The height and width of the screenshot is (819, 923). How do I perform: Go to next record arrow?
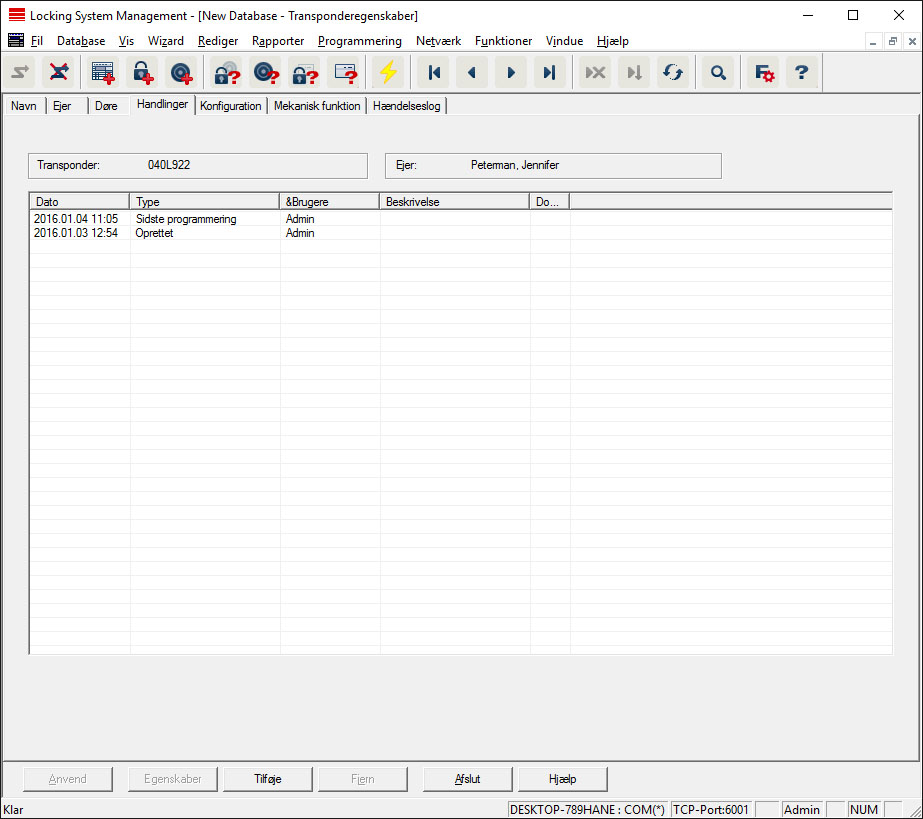(x=511, y=72)
